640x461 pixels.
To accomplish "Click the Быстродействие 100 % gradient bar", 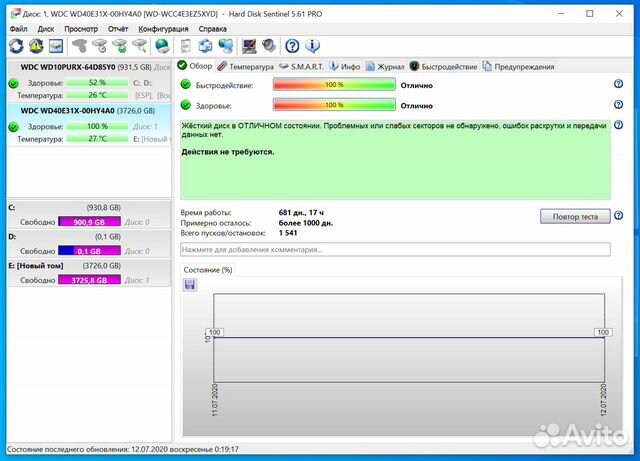I will pyautogui.click(x=334, y=85).
